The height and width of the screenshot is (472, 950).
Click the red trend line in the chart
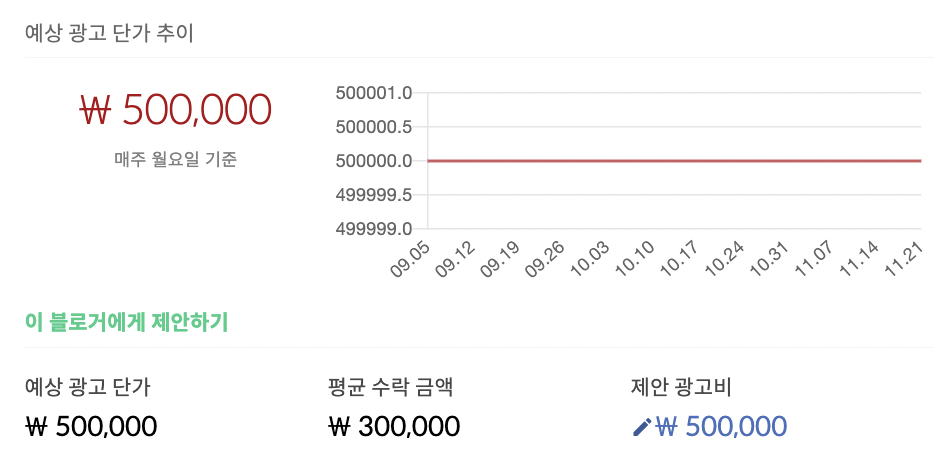coord(674,161)
